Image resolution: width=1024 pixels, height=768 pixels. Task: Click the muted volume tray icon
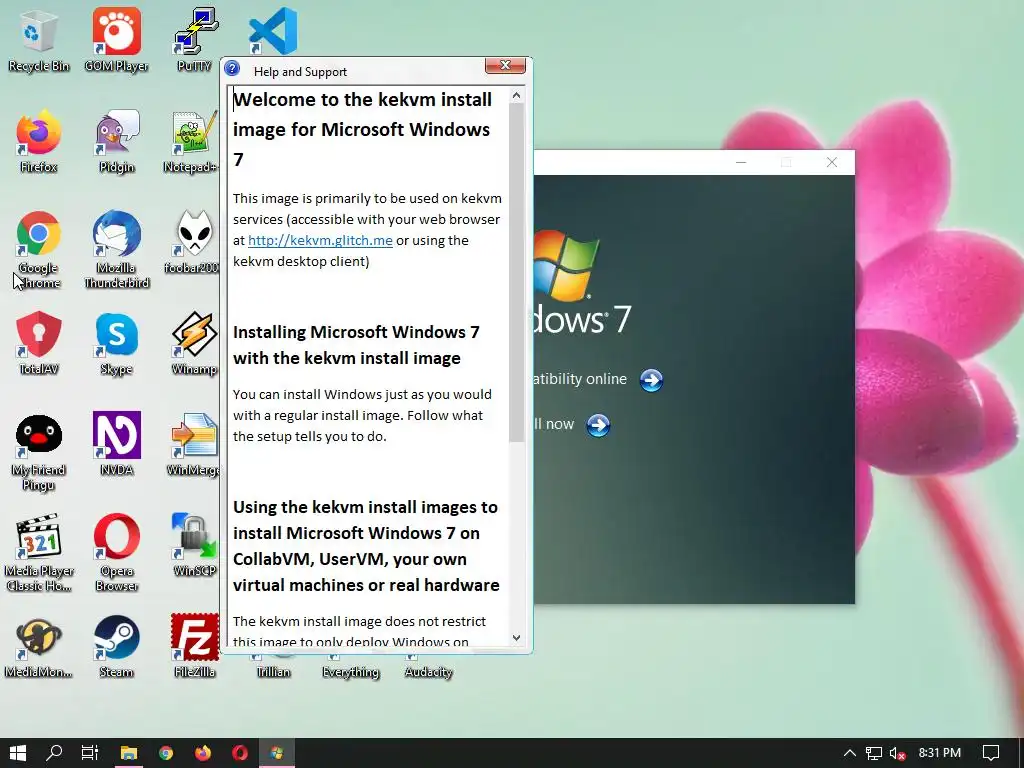[x=897, y=753]
